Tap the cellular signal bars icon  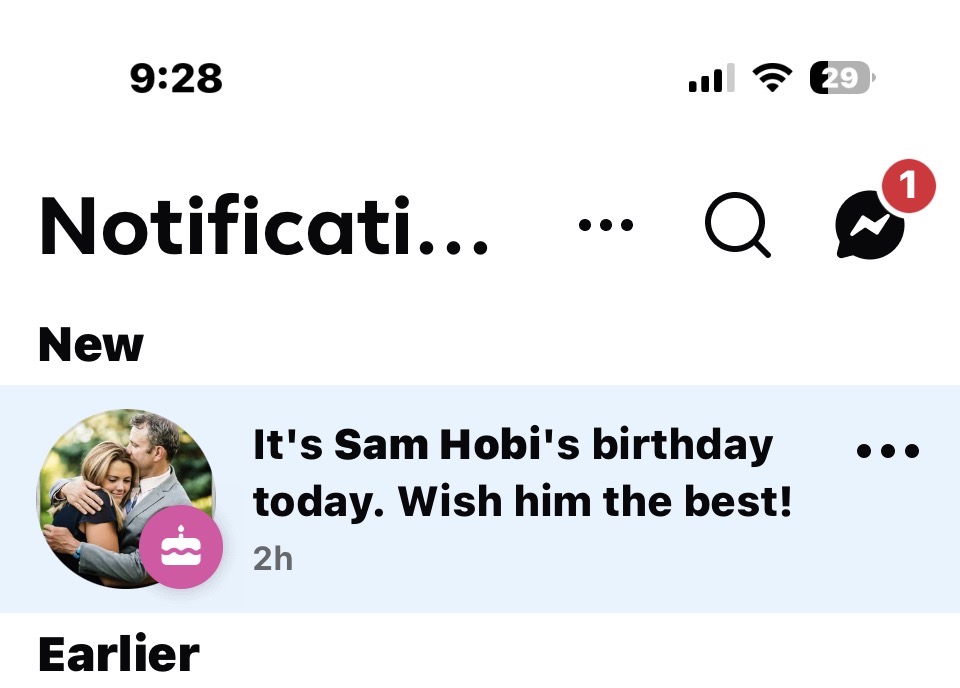[x=711, y=78]
